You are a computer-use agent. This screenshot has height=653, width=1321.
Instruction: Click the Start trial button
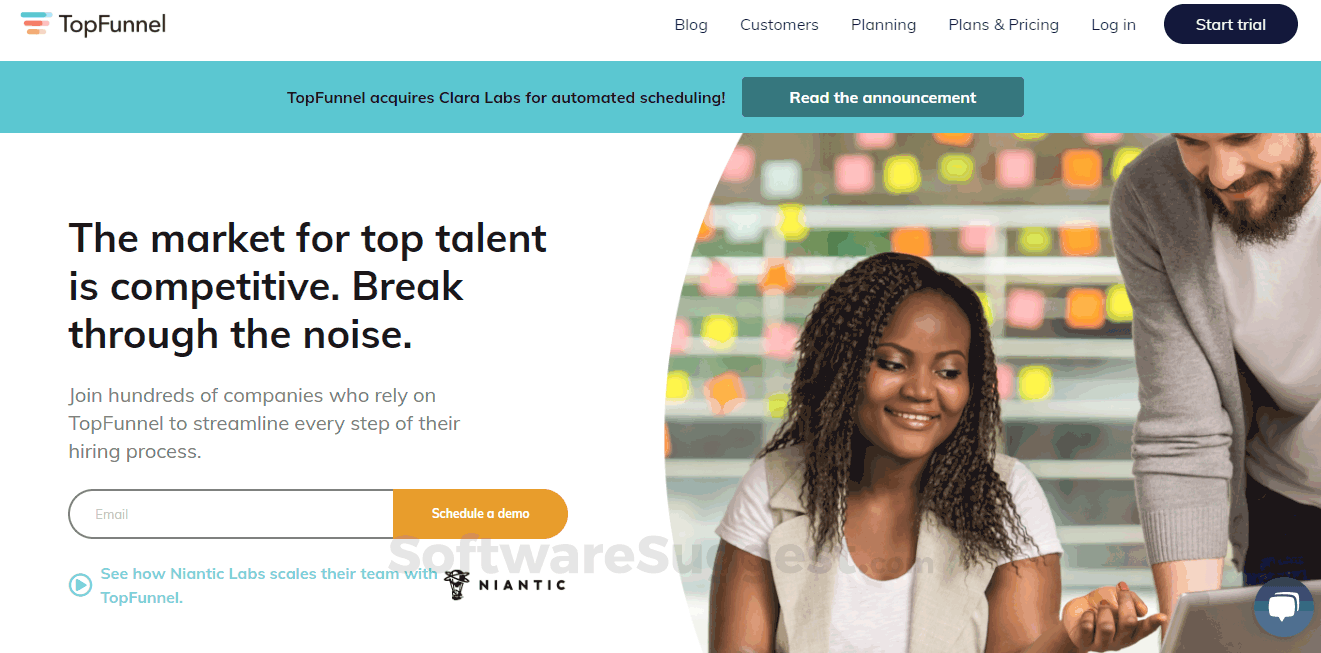click(1230, 24)
